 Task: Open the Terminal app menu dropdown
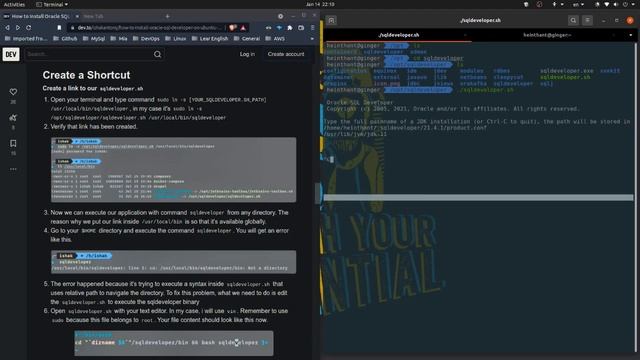pyautogui.click(x=52, y=4)
